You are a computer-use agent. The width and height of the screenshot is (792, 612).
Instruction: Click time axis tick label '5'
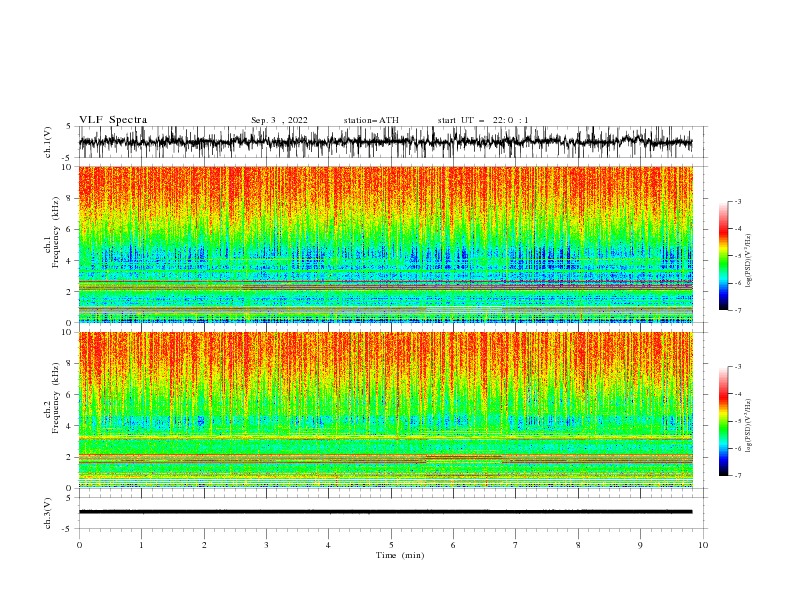coord(391,545)
